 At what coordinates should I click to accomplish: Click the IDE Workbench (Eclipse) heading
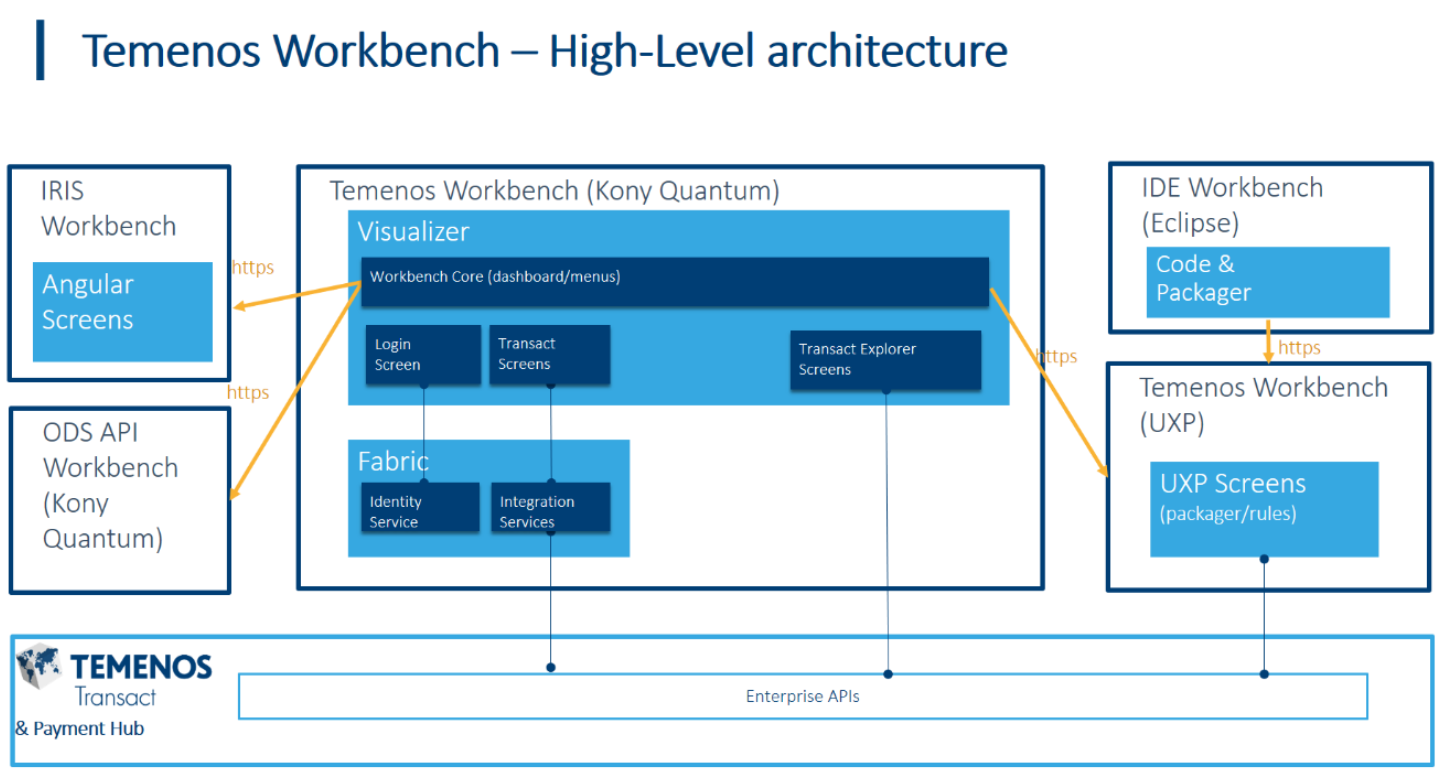click(1231, 204)
